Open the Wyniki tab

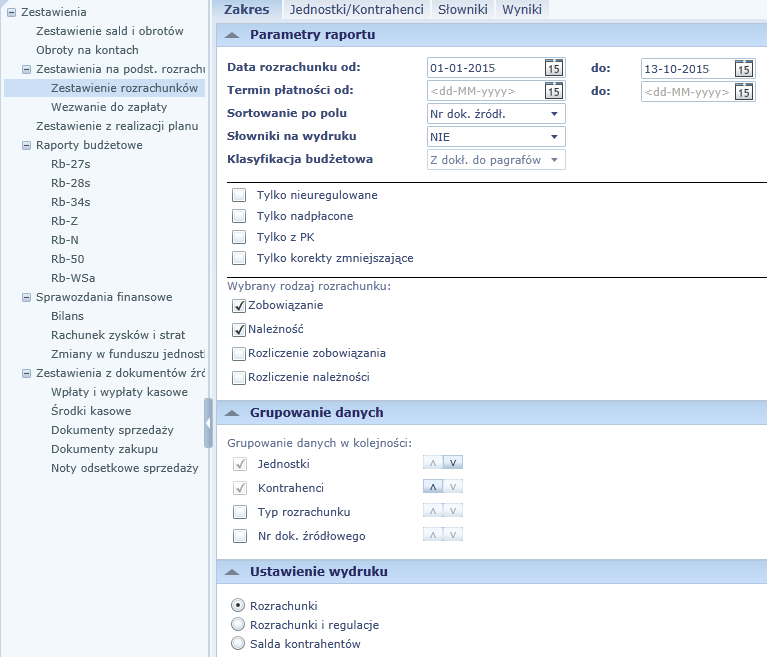pos(522,9)
